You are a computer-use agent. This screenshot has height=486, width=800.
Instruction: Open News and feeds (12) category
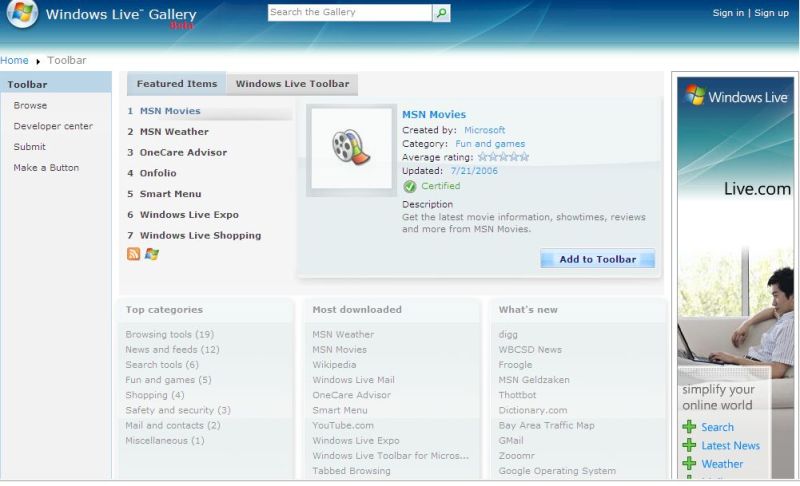[x=172, y=350]
